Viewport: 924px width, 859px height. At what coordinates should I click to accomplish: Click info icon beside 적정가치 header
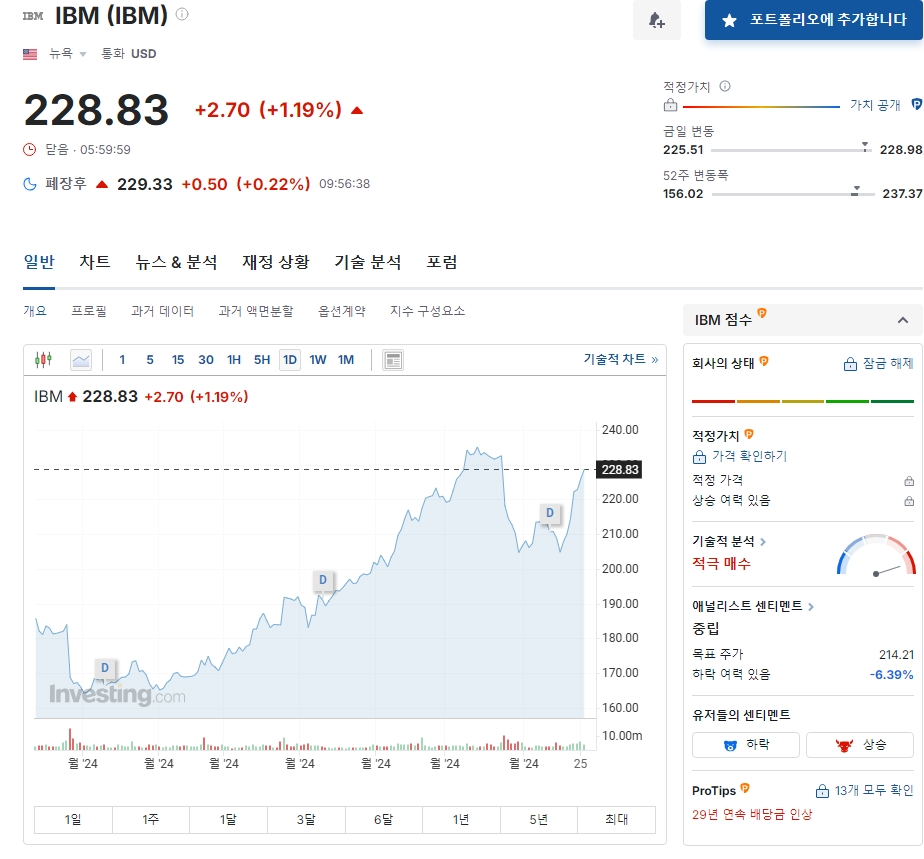(725, 87)
